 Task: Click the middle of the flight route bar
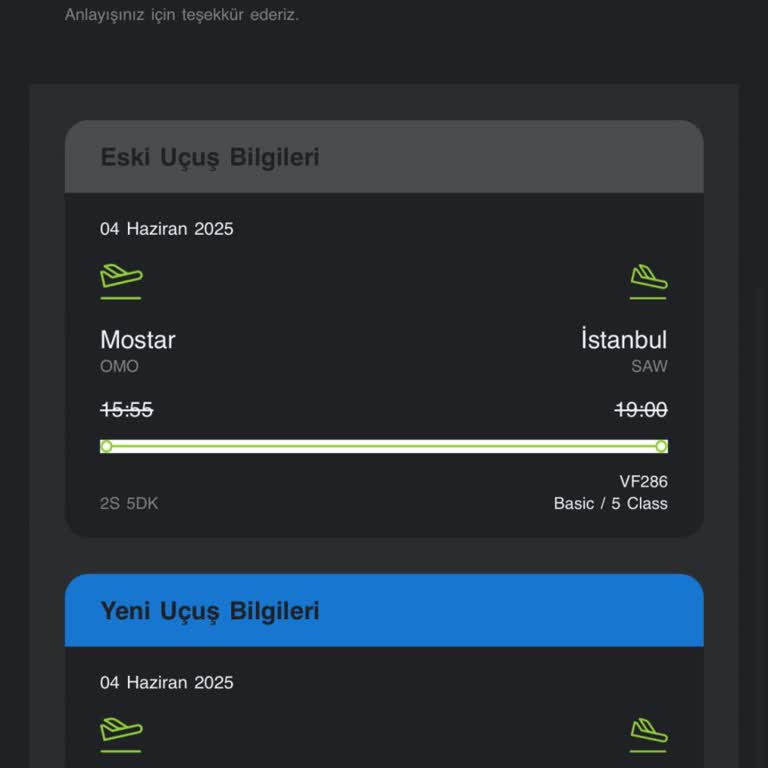click(x=384, y=446)
